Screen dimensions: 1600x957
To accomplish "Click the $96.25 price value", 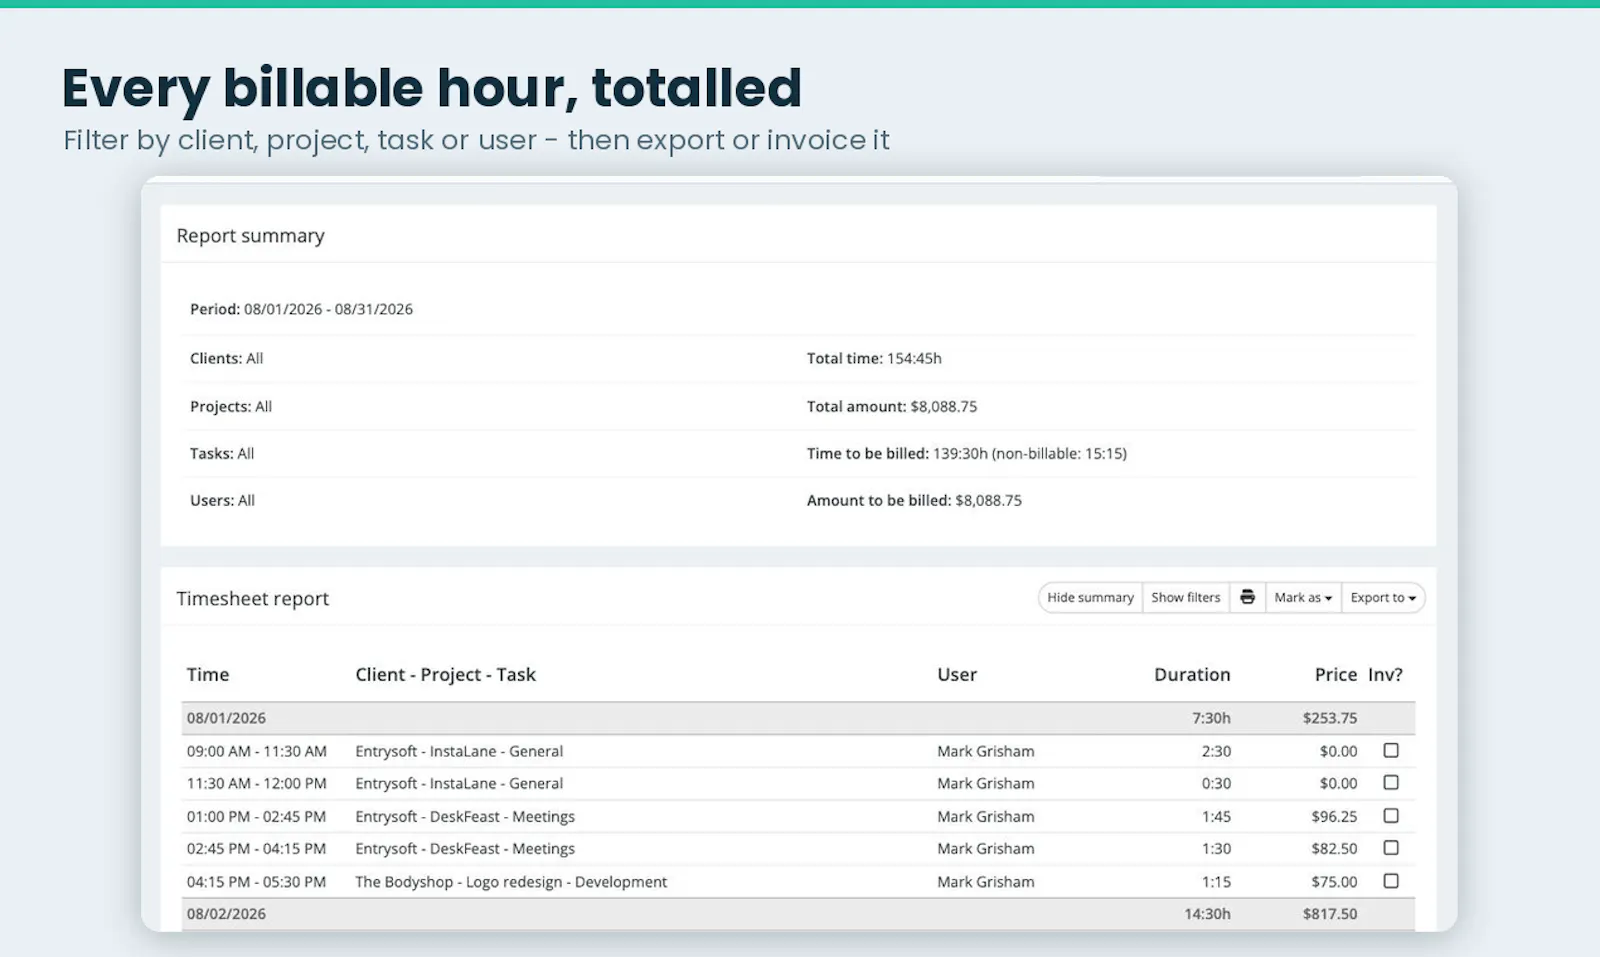I will [x=1334, y=816].
